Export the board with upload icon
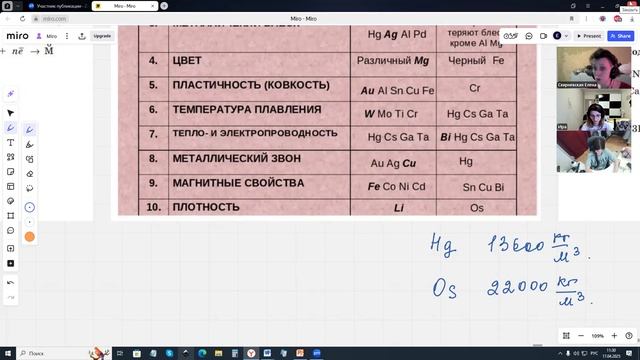The width and height of the screenshot is (640, 360). tap(82, 36)
